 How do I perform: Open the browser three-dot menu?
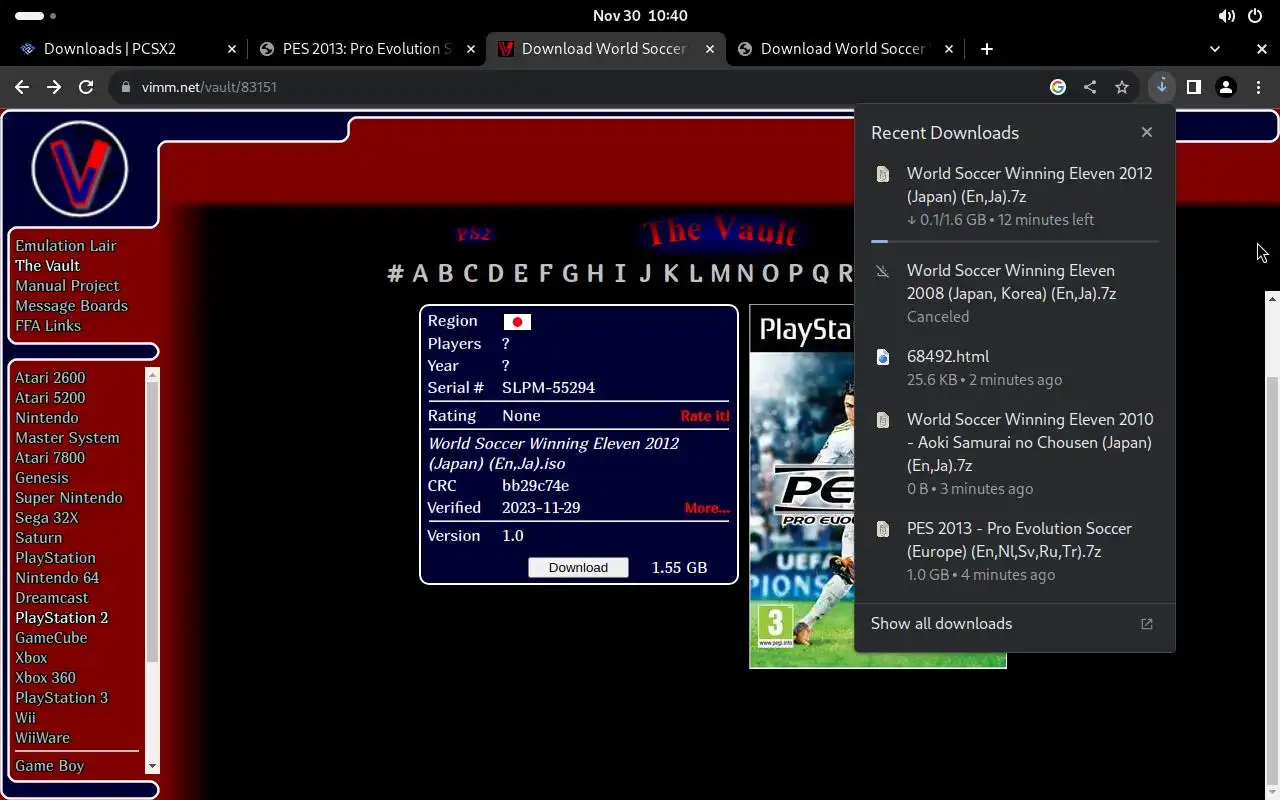[1258, 87]
